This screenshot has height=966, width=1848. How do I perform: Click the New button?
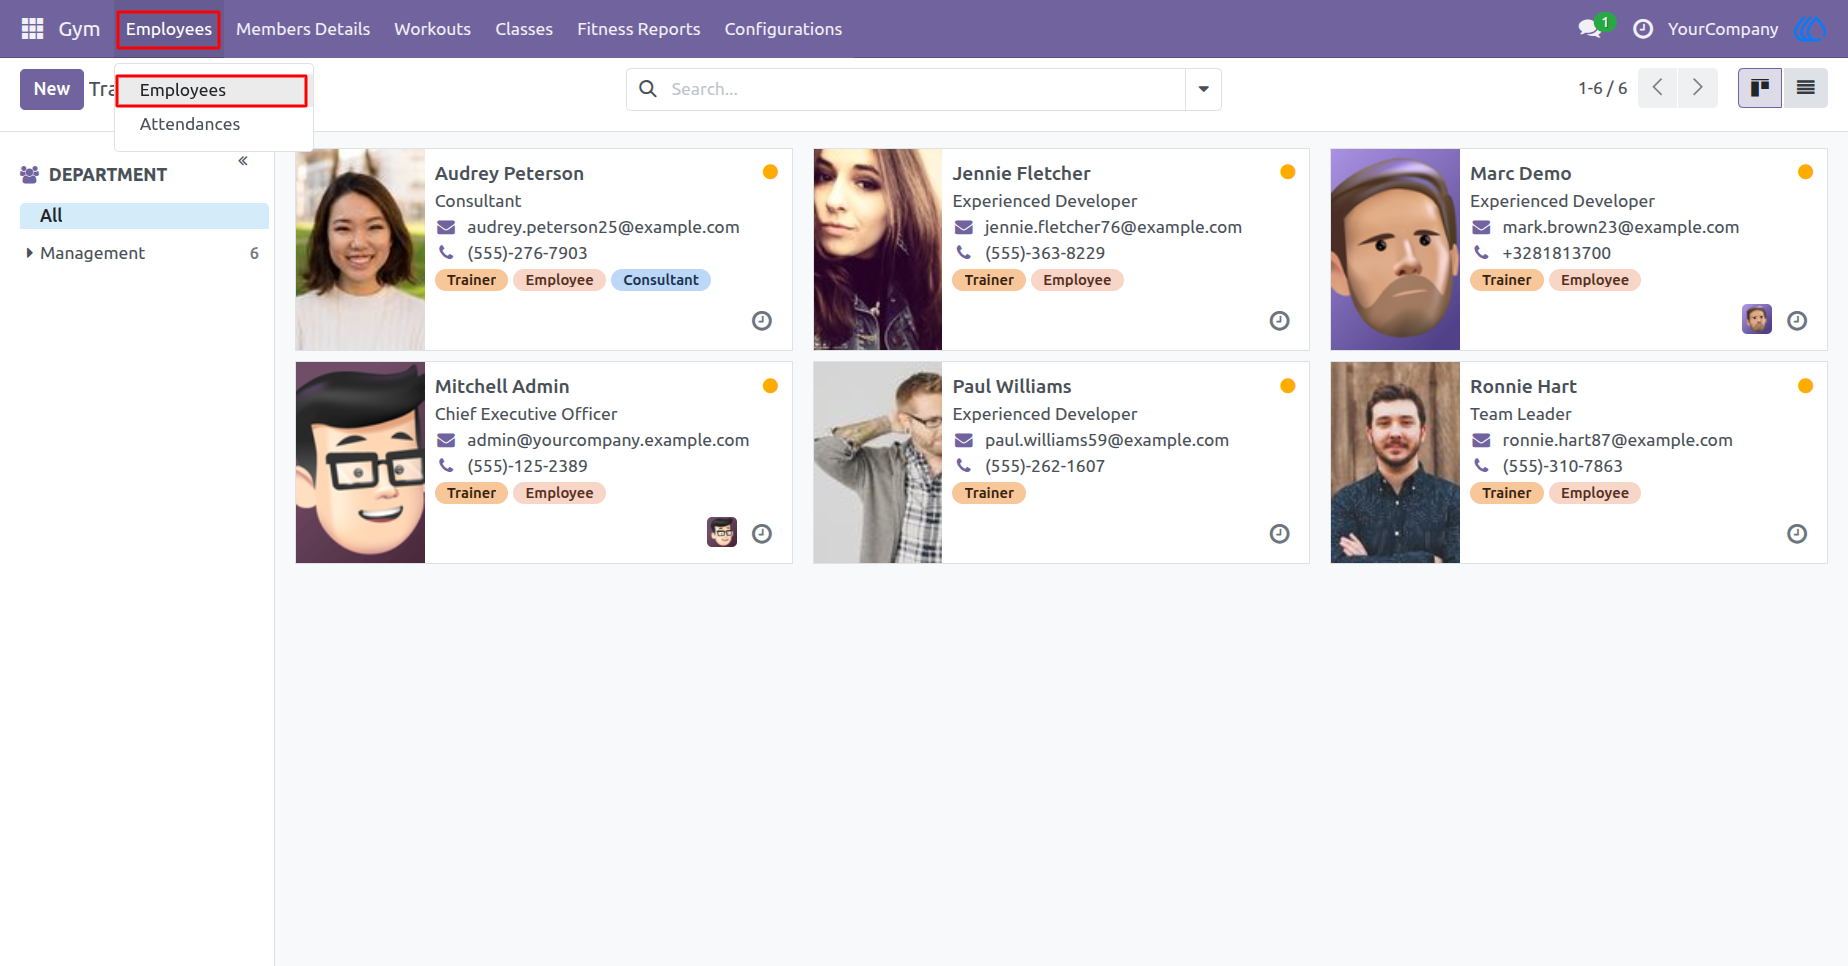pos(52,89)
